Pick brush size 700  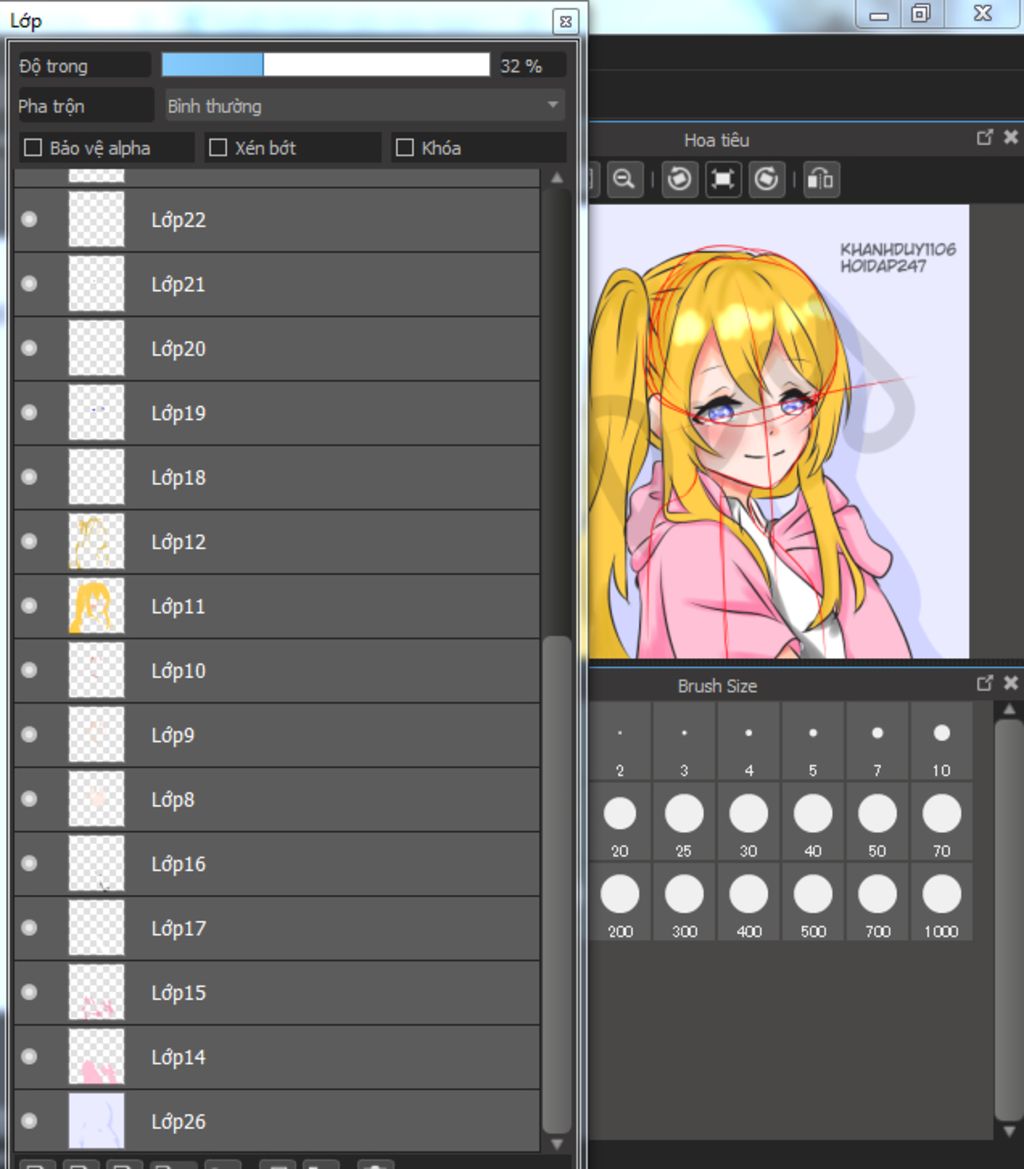(x=877, y=902)
